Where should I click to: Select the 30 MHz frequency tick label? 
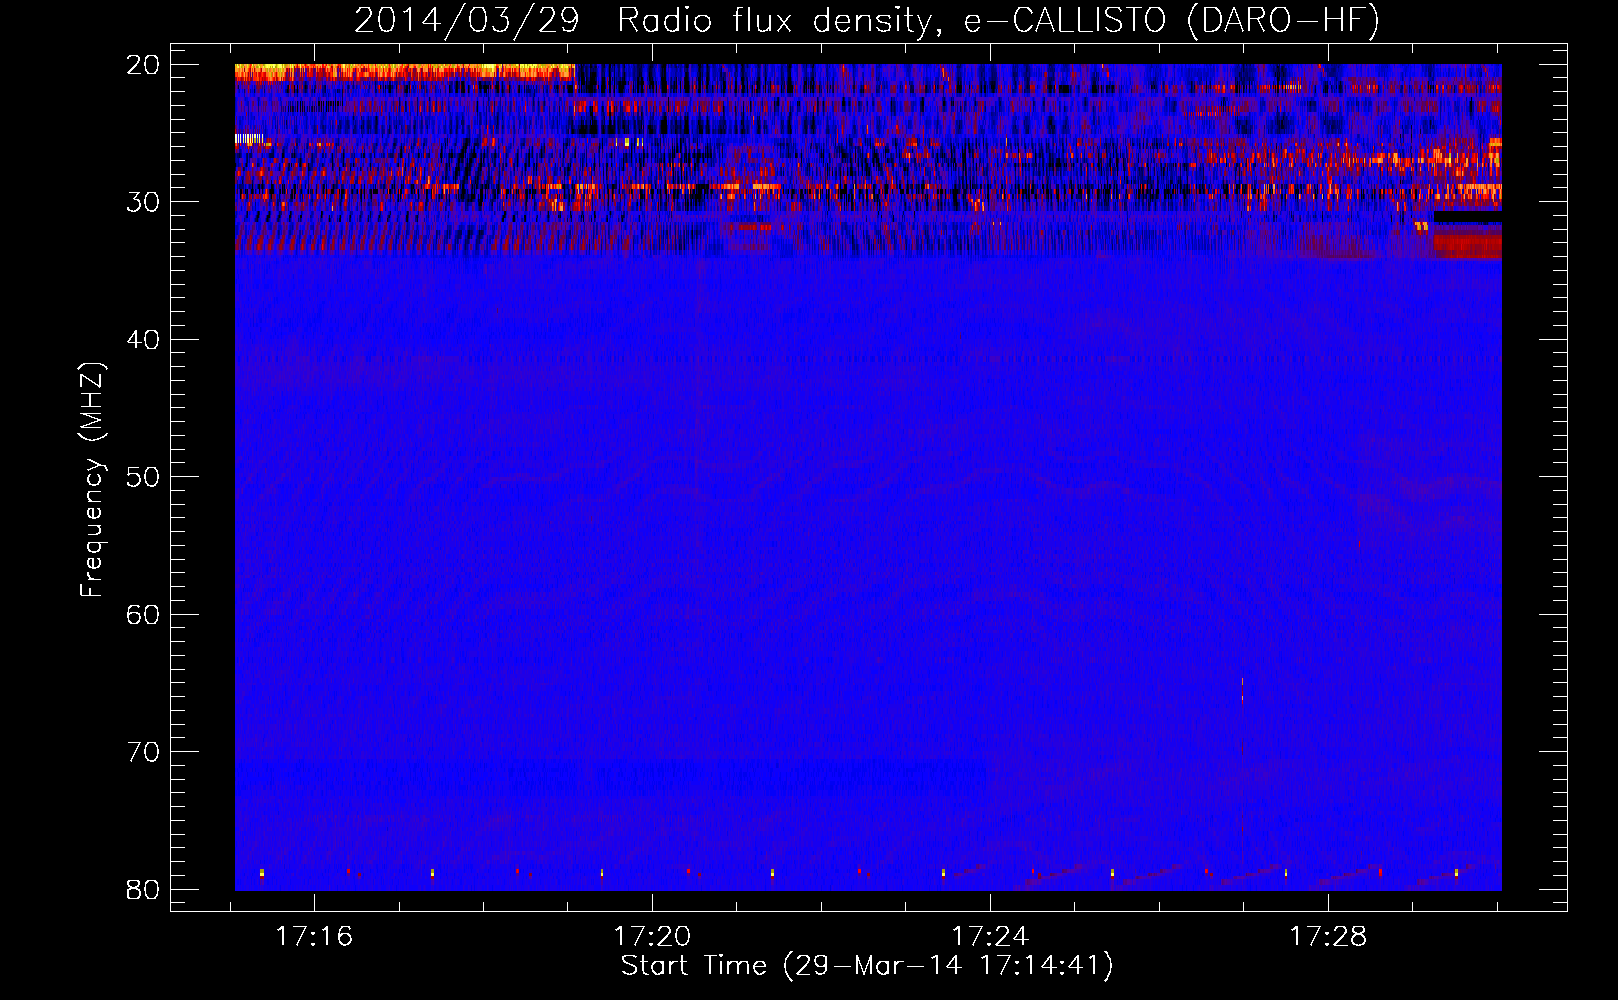tap(144, 202)
